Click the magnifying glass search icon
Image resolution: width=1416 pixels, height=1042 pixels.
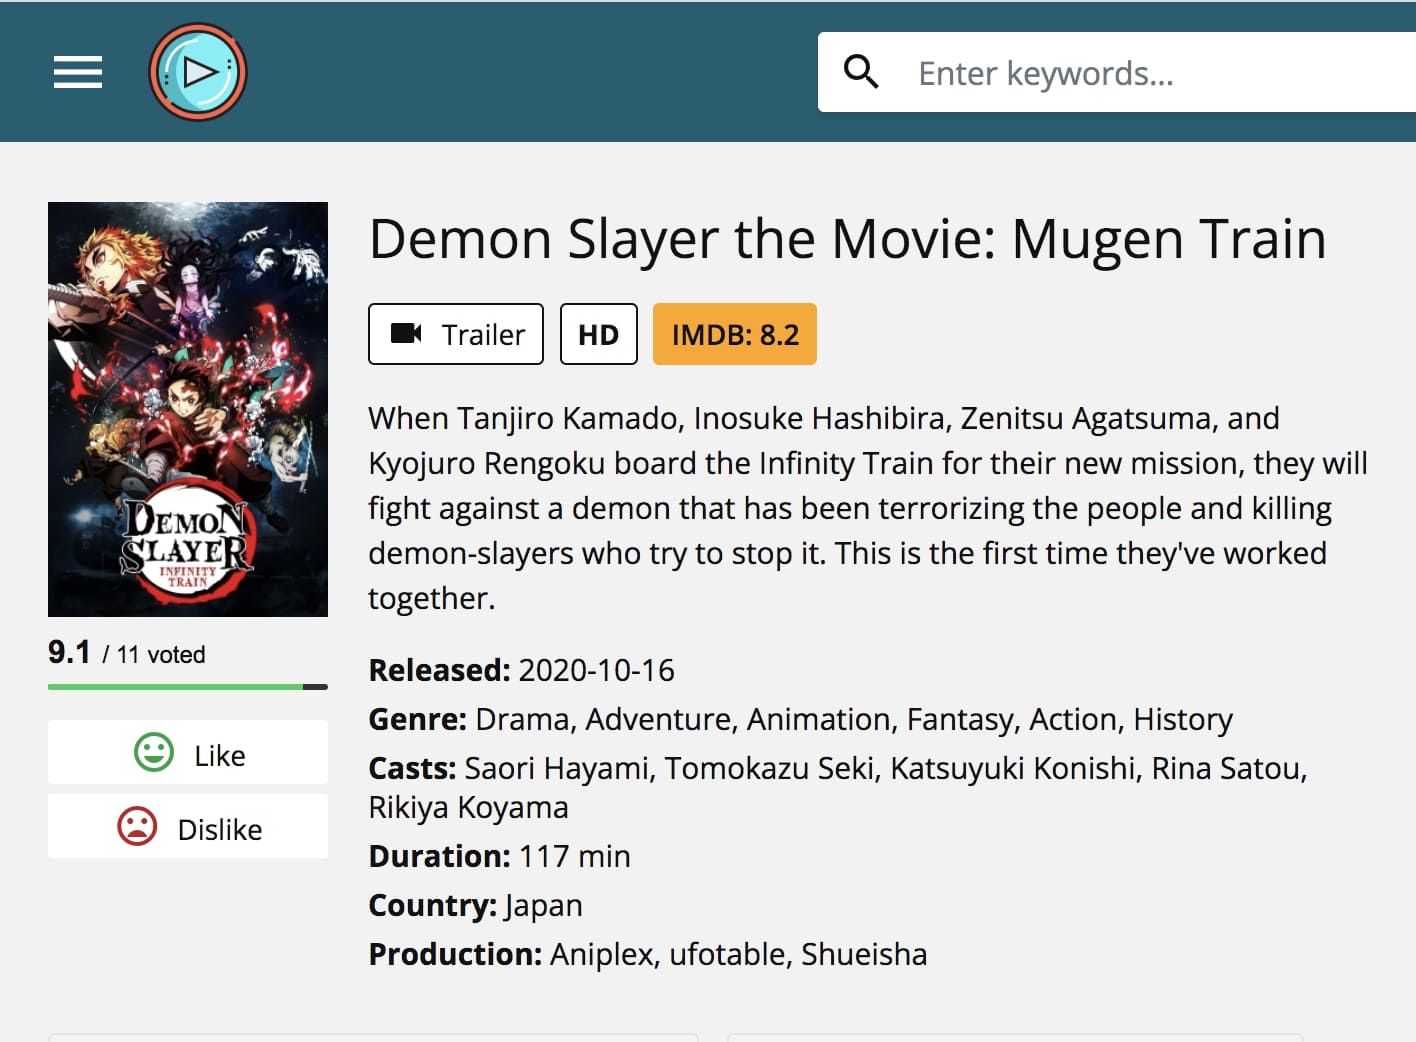[861, 71]
